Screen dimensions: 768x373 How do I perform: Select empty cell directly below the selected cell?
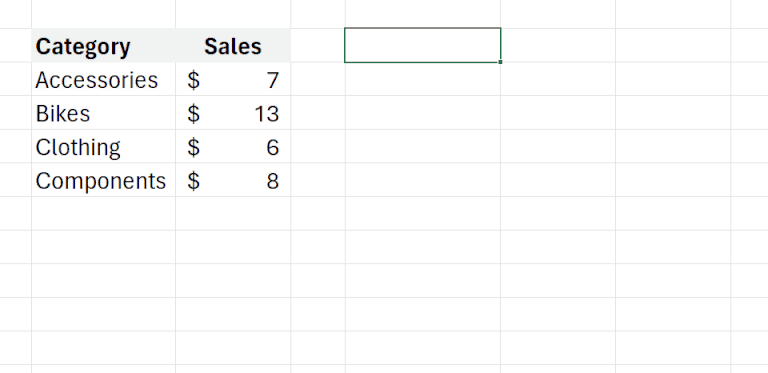422,79
